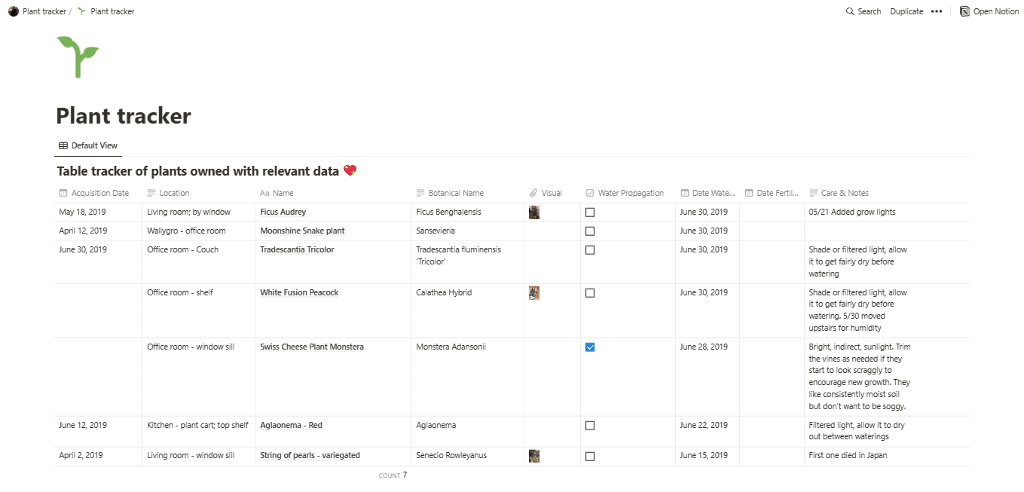Screen dimensions: 1024x492
Task: Click the small sprout breadcrumb icon
Action: click(x=82, y=12)
